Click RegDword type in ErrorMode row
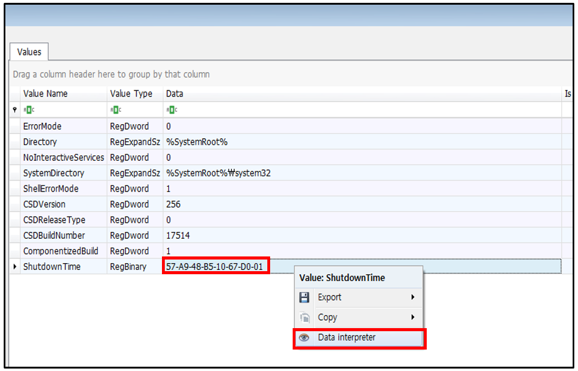This screenshot has width=578, height=371. point(129,126)
